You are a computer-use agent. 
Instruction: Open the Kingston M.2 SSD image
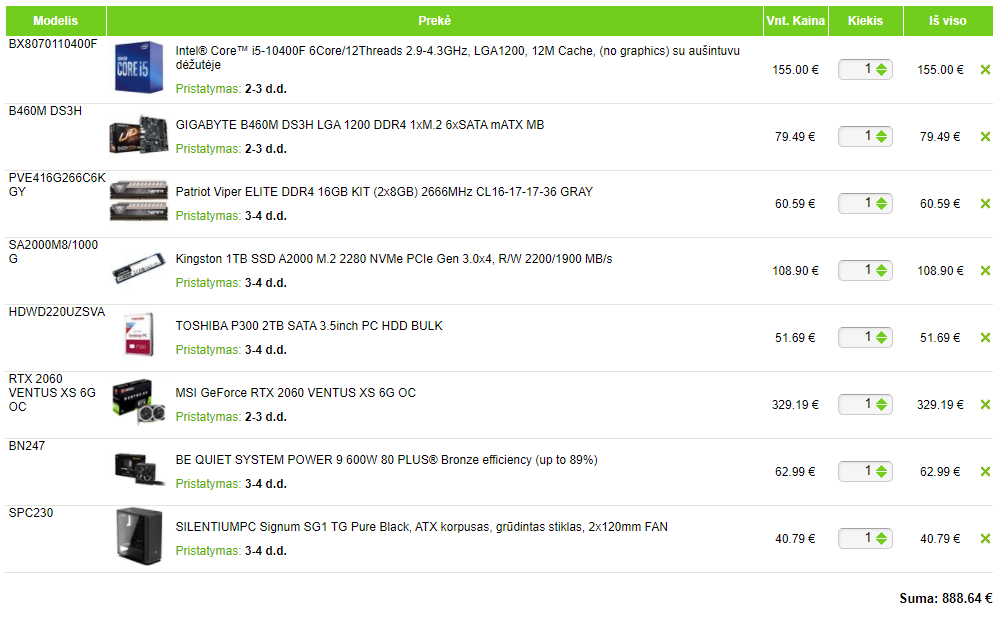(139, 268)
